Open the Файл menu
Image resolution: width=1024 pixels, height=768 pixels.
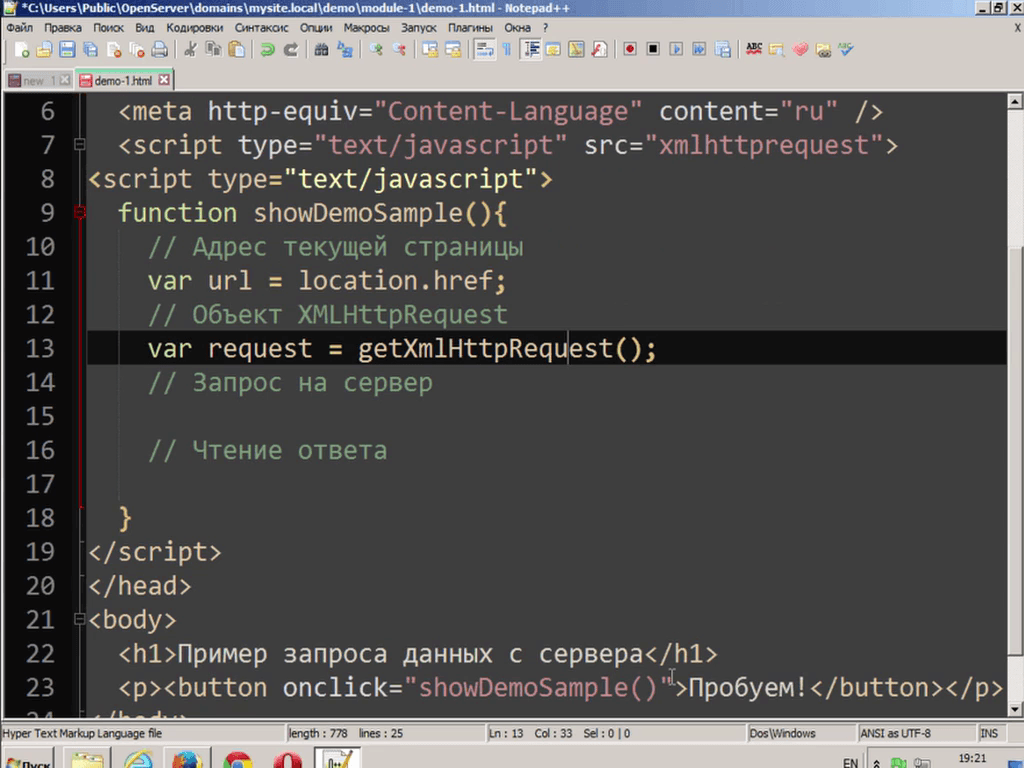[x=20, y=28]
